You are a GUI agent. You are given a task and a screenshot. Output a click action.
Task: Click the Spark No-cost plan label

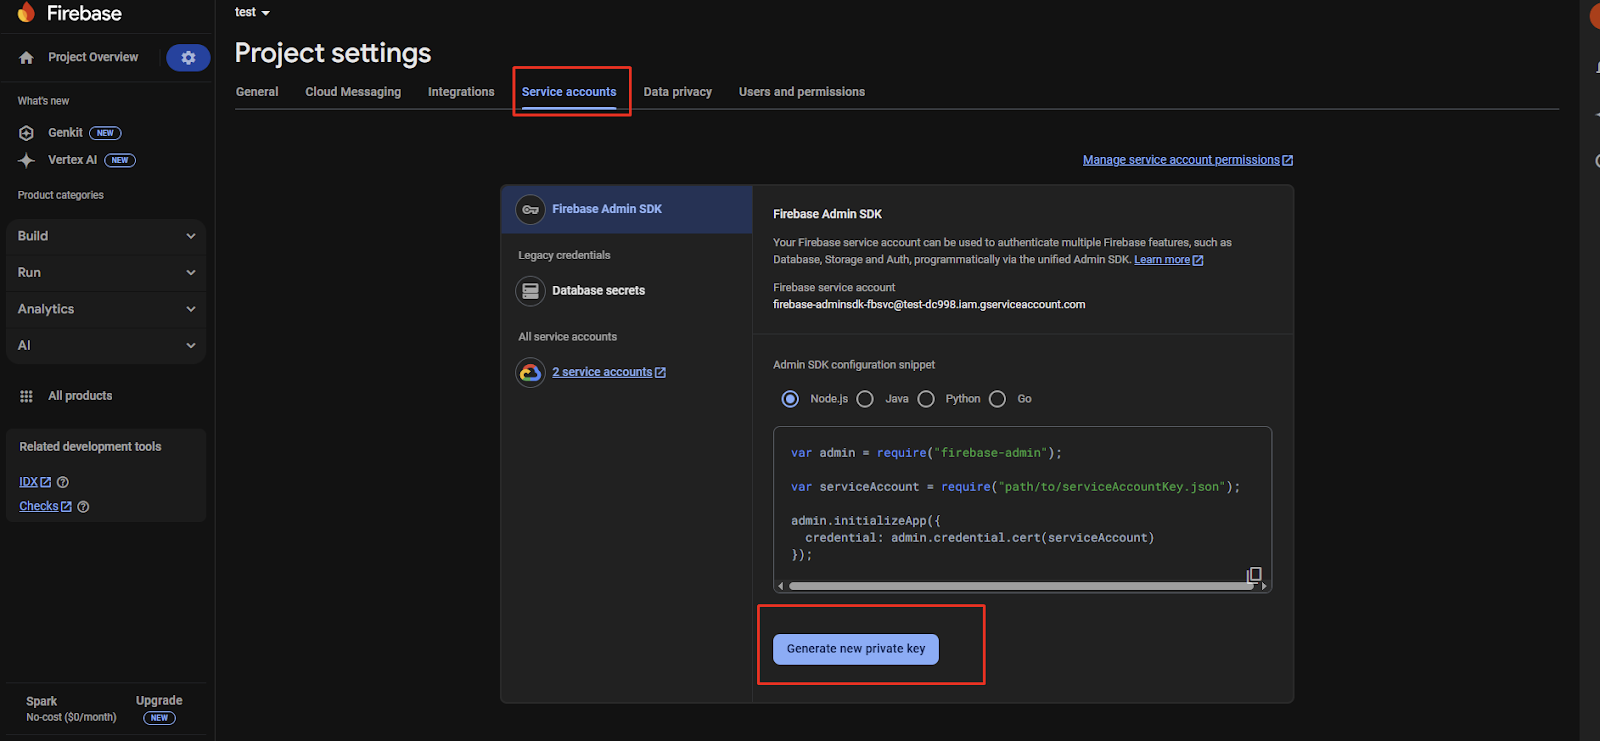(71, 709)
